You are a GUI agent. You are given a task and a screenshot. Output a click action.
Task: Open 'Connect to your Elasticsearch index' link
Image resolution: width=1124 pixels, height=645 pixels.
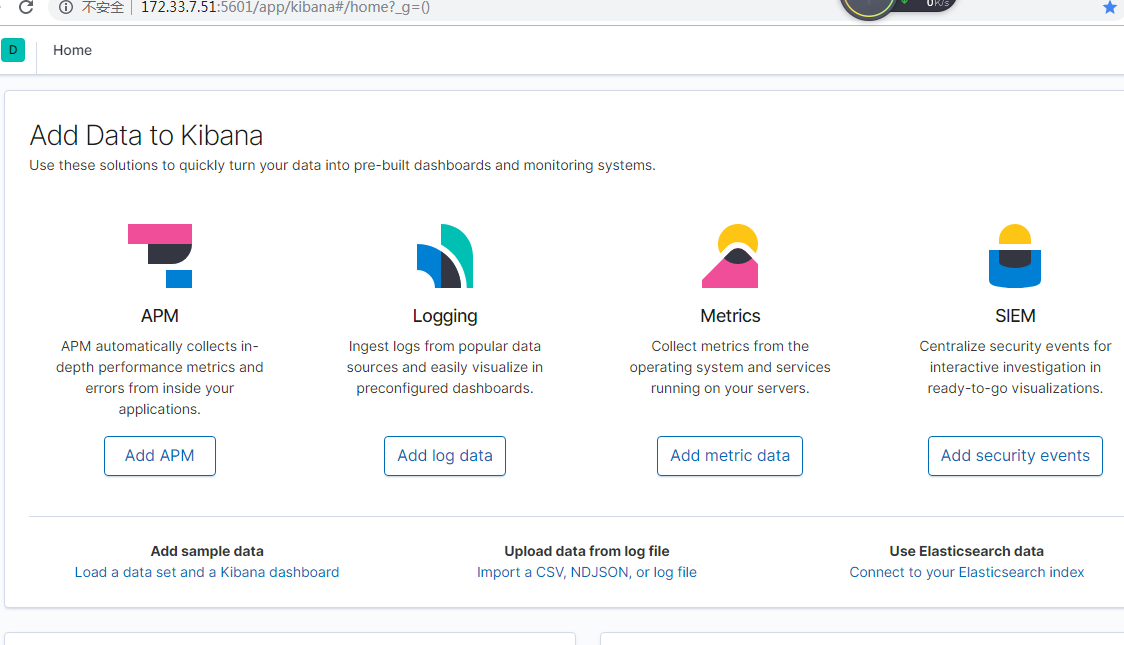[x=967, y=572]
